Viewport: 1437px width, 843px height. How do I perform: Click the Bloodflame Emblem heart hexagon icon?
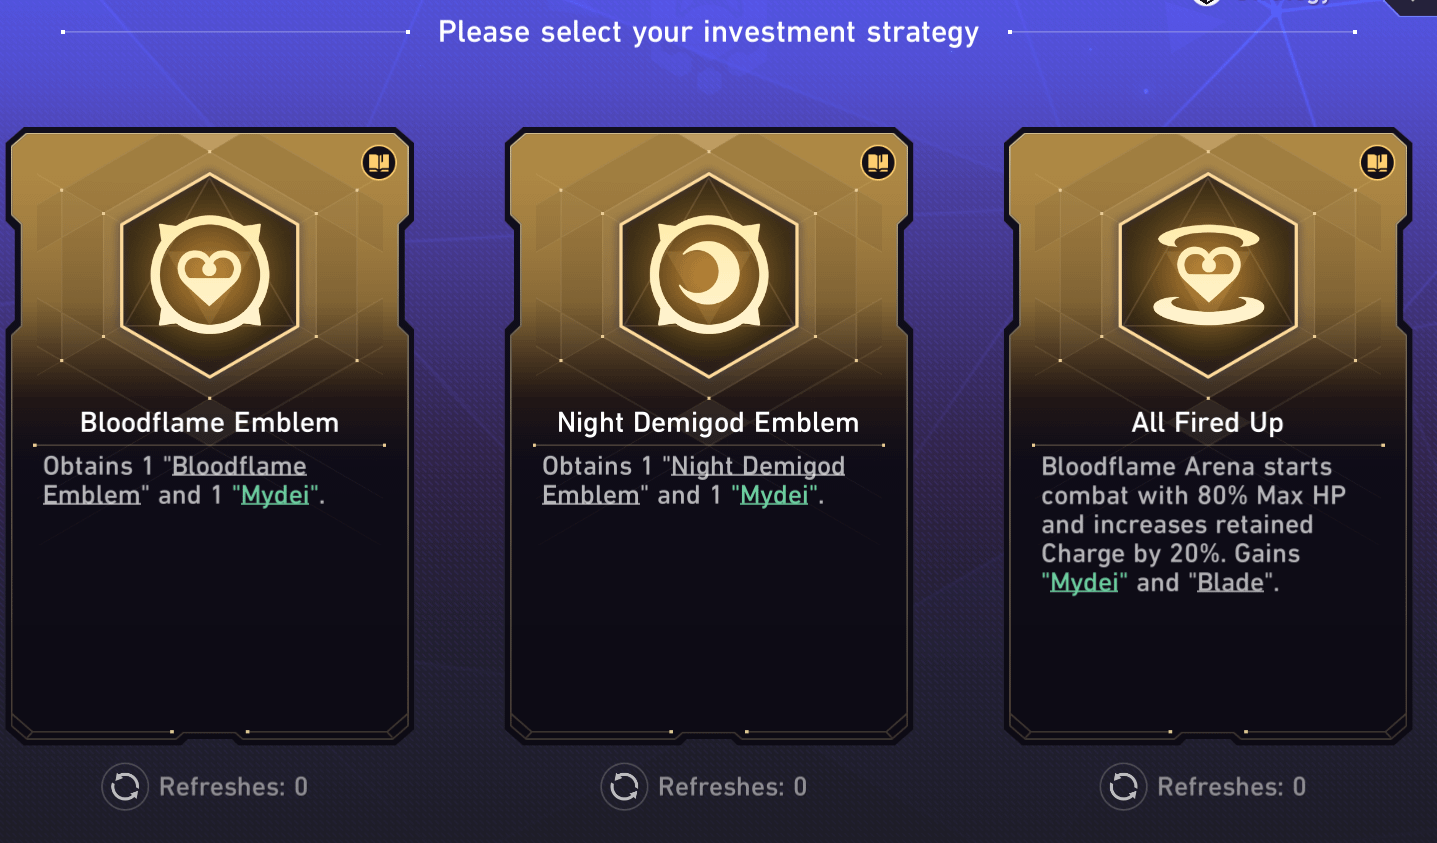click(210, 275)
